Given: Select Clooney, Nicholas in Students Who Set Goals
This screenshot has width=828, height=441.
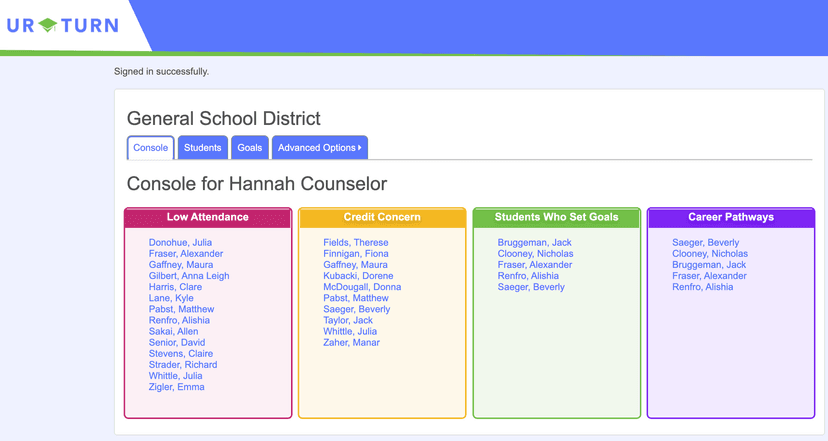Looking at the screenshot, I should click(x=535, y=254).
